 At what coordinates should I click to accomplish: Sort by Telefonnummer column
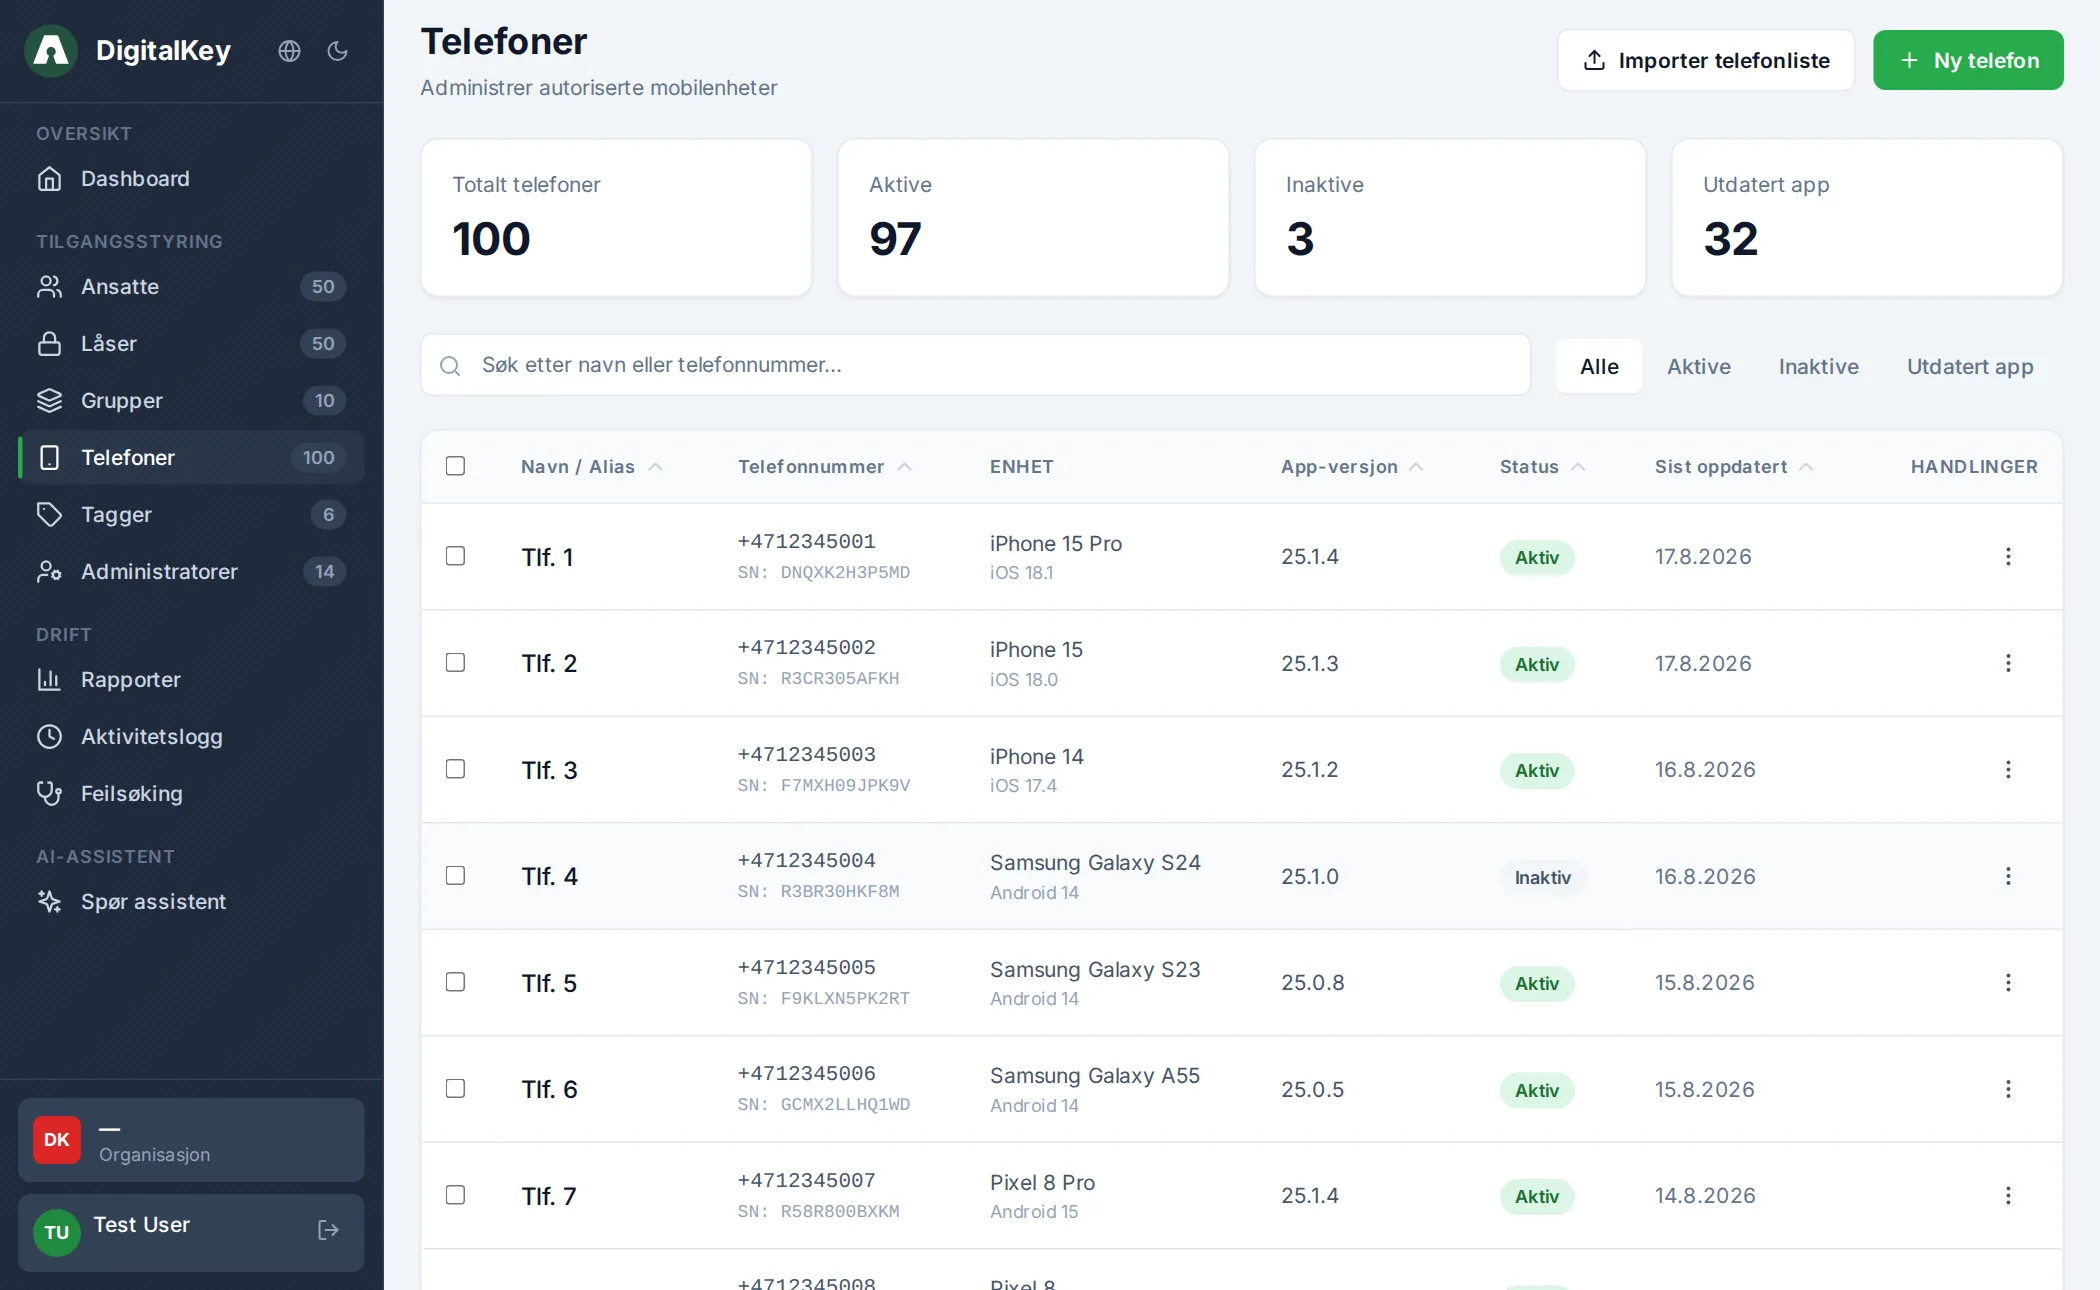(825, 467)
